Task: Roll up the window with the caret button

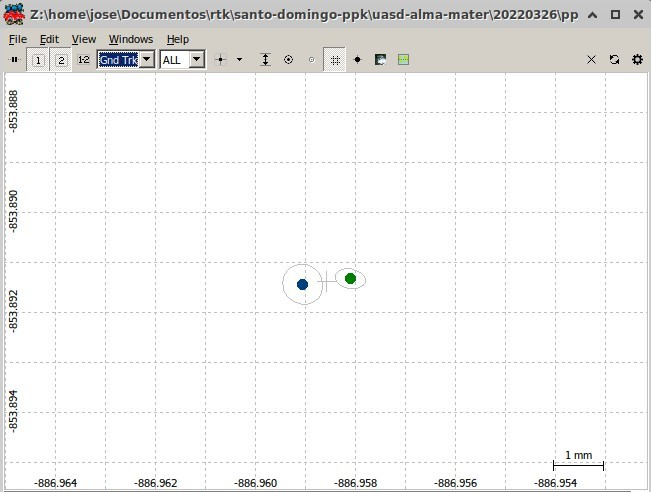Action: pyautogui.click(x=592, y=15)
